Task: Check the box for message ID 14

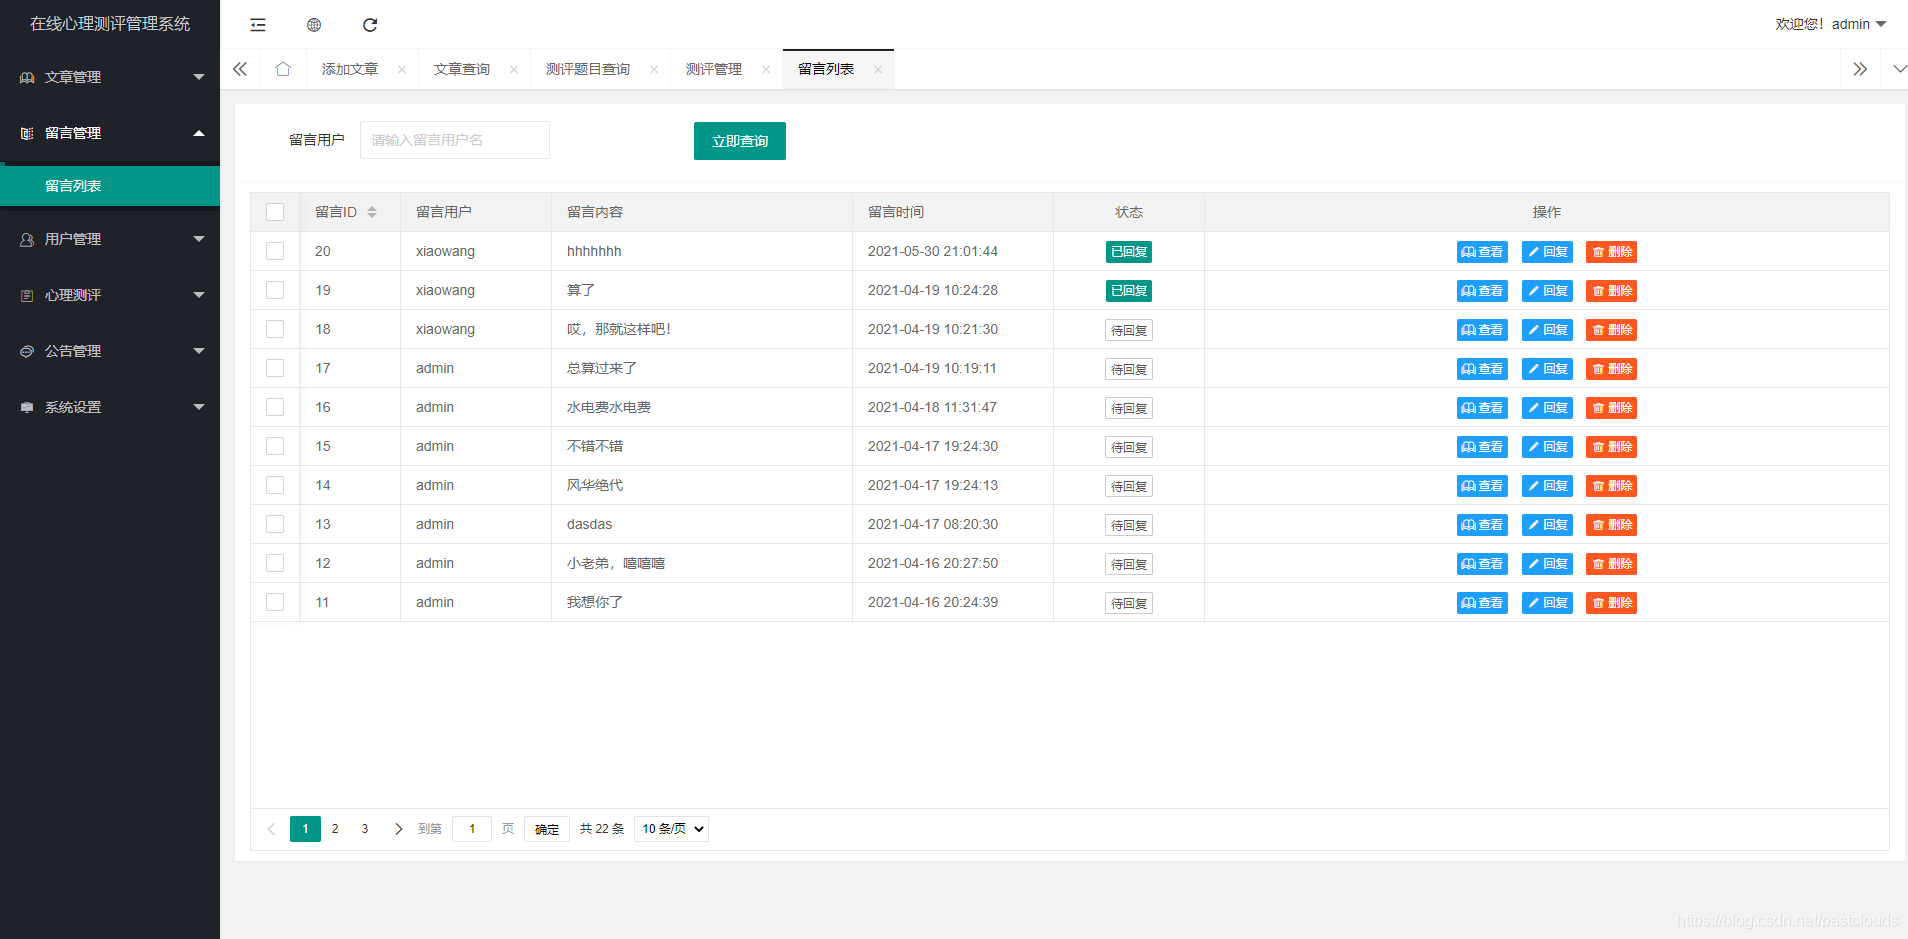Action: (275, 485)
